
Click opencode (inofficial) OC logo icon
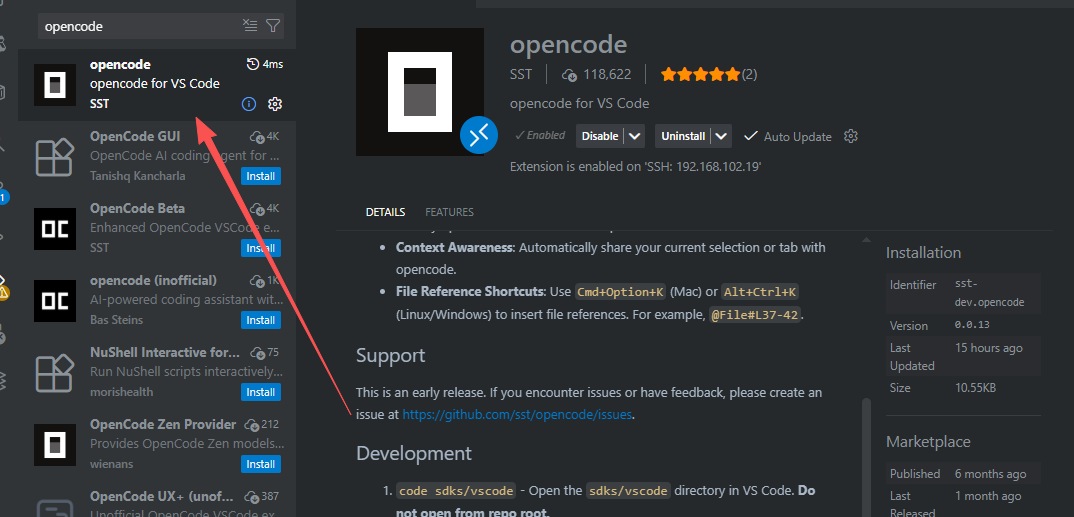55,301
